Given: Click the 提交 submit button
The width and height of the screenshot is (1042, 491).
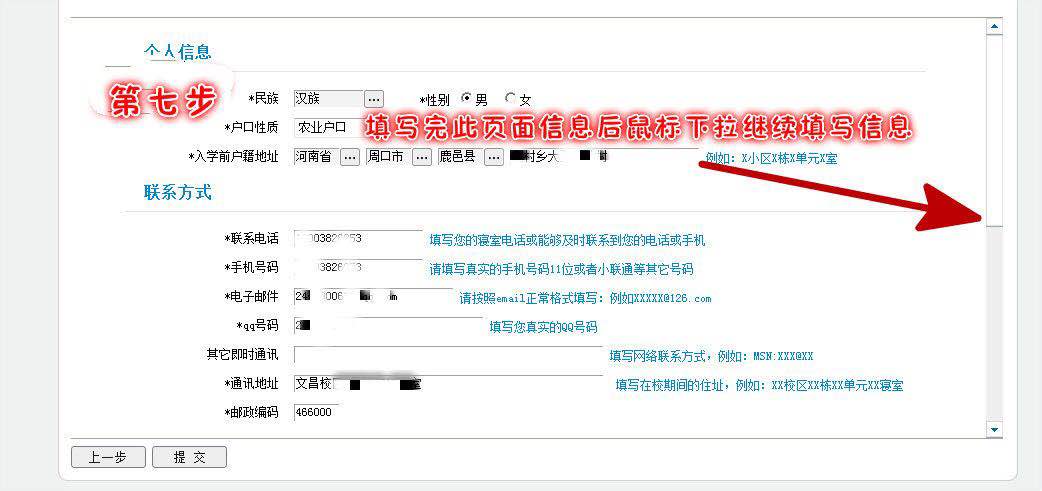Looking at the screenshot, I should 189,457.
